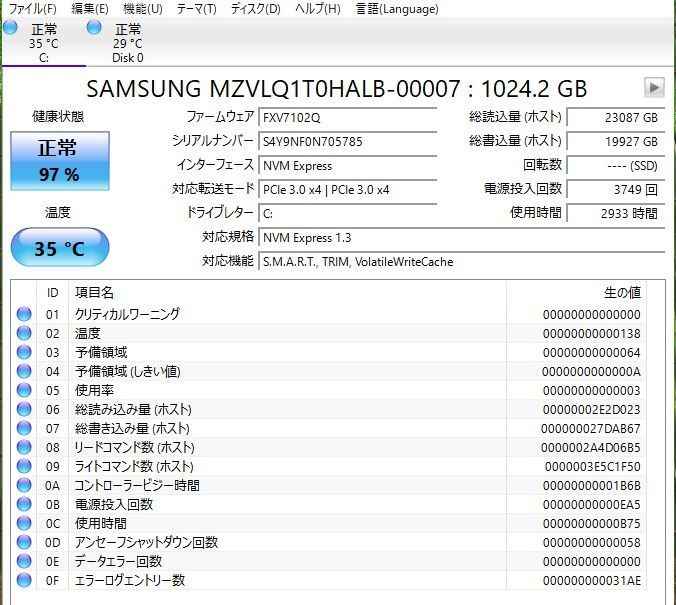
Task: Select the 使用率 attribute name
Action: point(94,390)
